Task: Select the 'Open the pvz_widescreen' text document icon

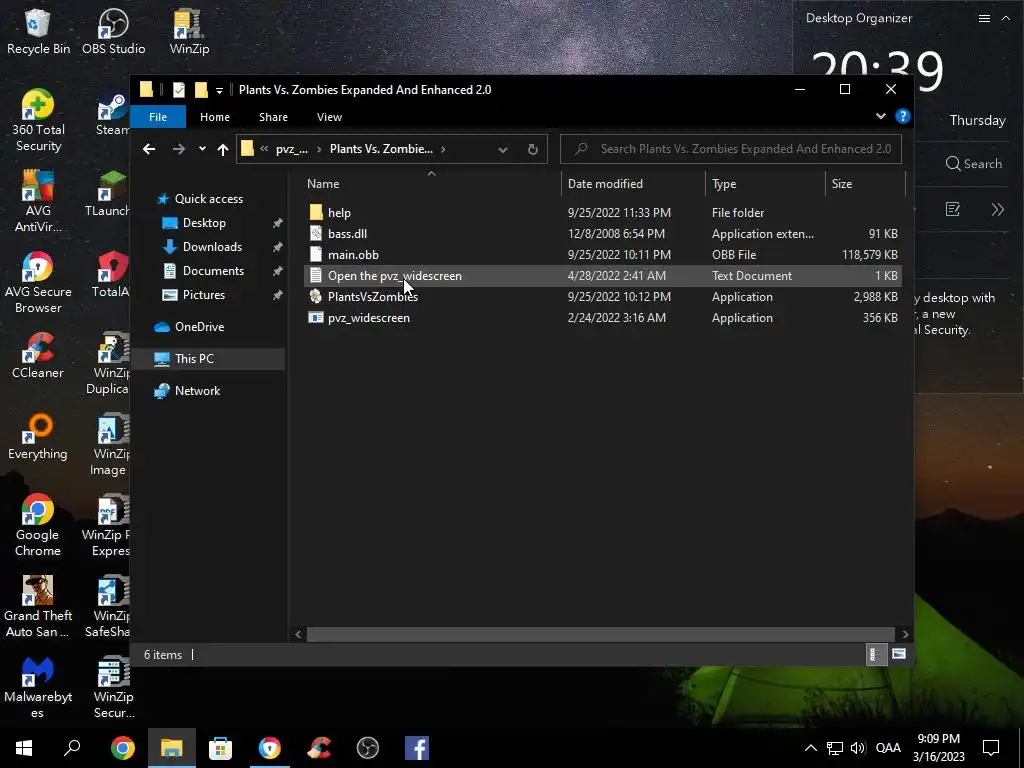Action: 316,275
